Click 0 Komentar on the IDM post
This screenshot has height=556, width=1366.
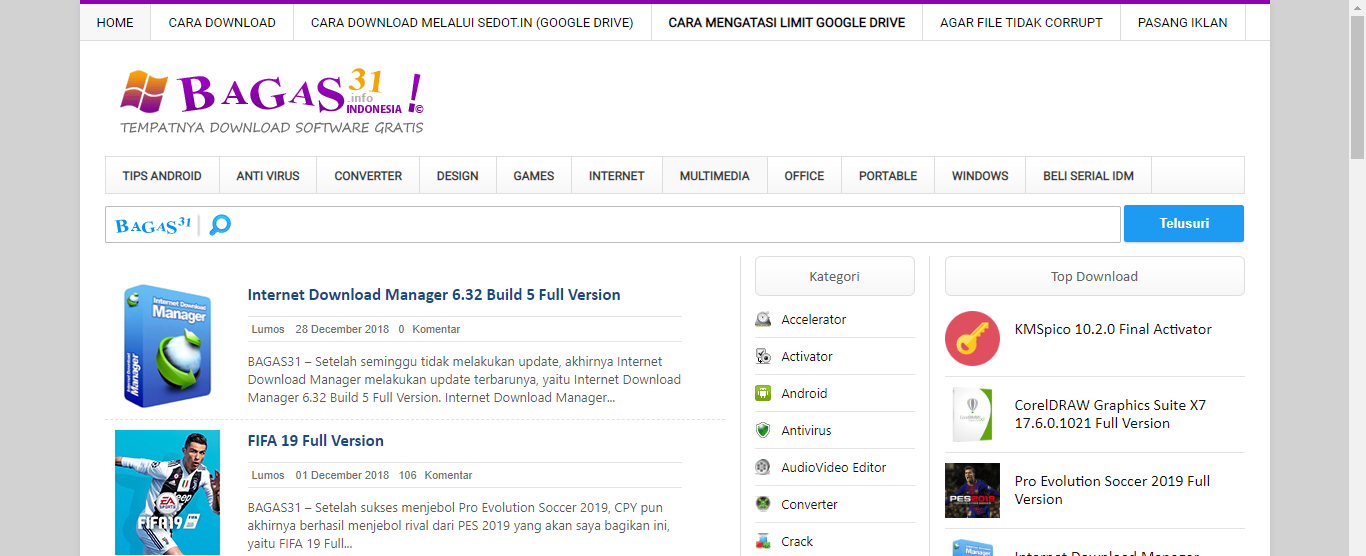pyautogui.click(x=429, y=329)
